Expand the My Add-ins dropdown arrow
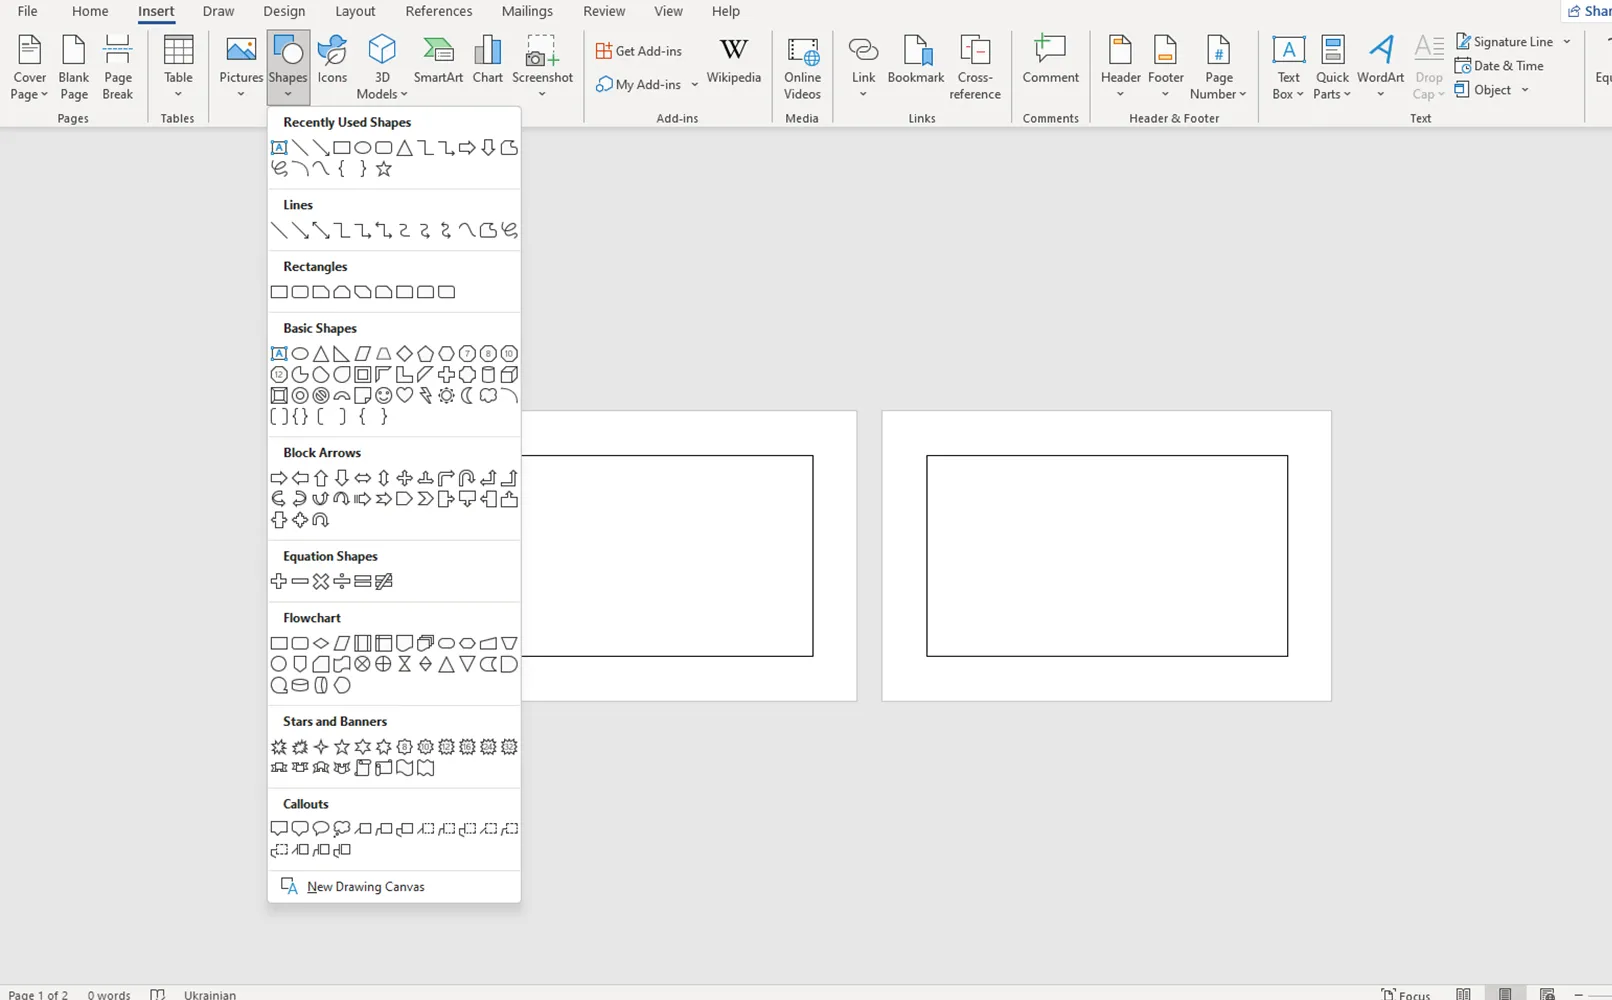Image resolution: width=1612 pixels, height=1000 pixels. 694,85
